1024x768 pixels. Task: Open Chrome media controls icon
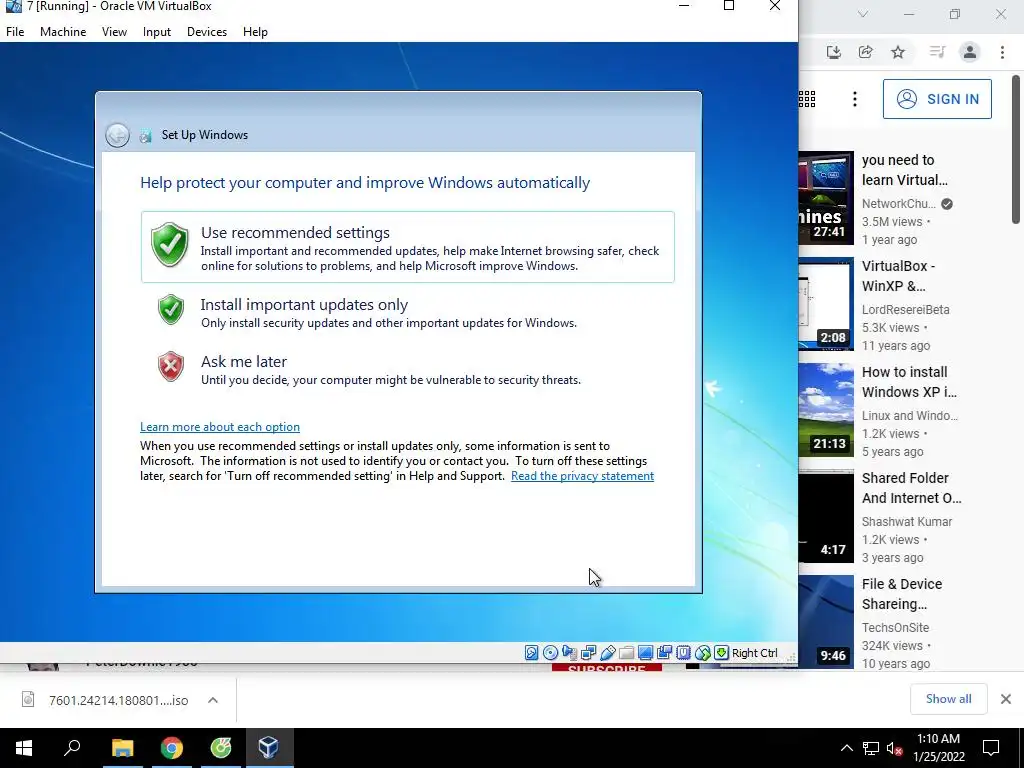click(937, 52)
